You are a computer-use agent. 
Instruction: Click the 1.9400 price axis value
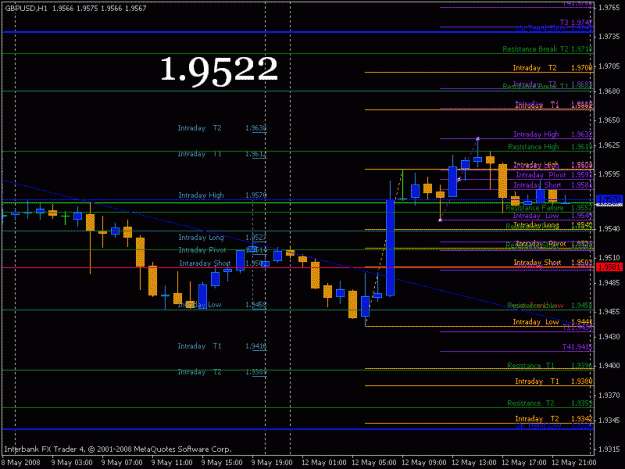[x=609, y=365]
